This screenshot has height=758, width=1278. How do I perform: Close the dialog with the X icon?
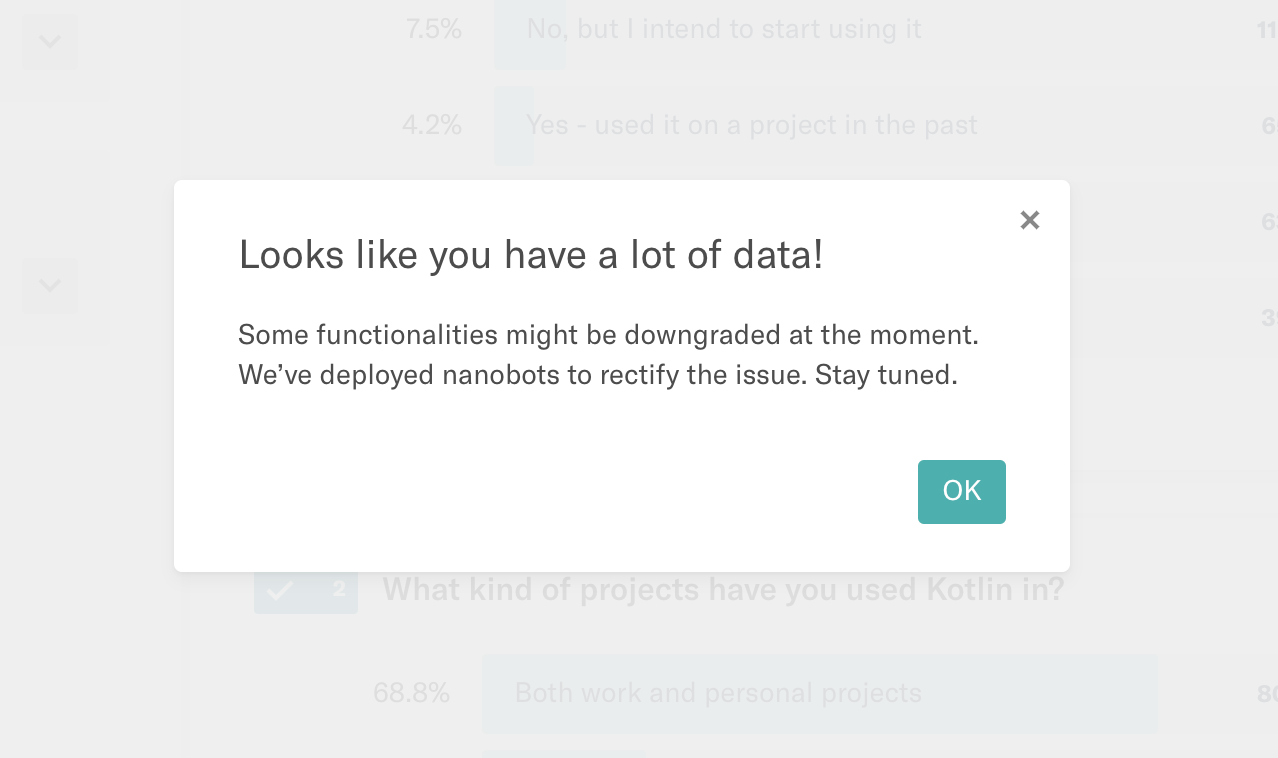(x=1029, y=220)
